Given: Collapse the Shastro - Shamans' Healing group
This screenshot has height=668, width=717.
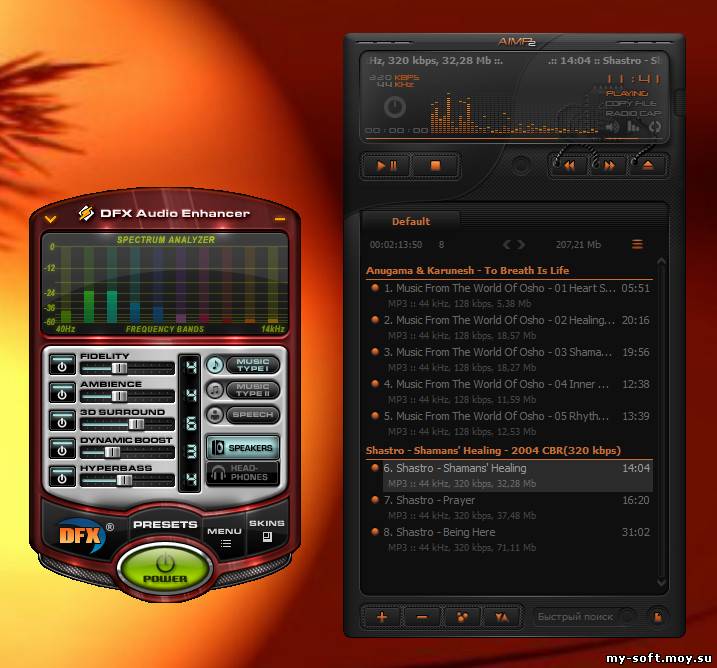Looking at the screenshot, I should (509, 451).
